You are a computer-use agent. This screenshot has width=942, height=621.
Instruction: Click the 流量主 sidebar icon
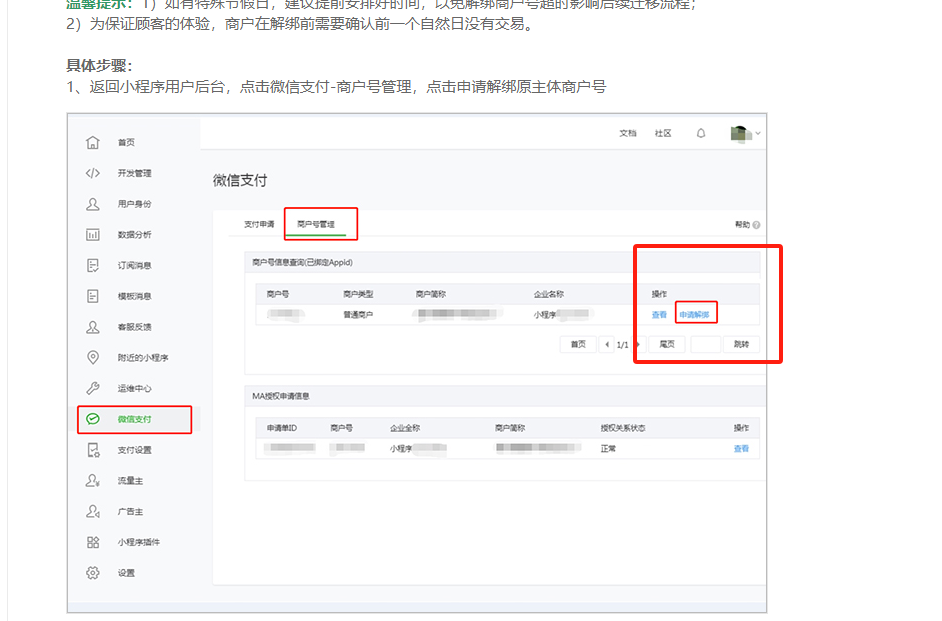click(93, 480)
